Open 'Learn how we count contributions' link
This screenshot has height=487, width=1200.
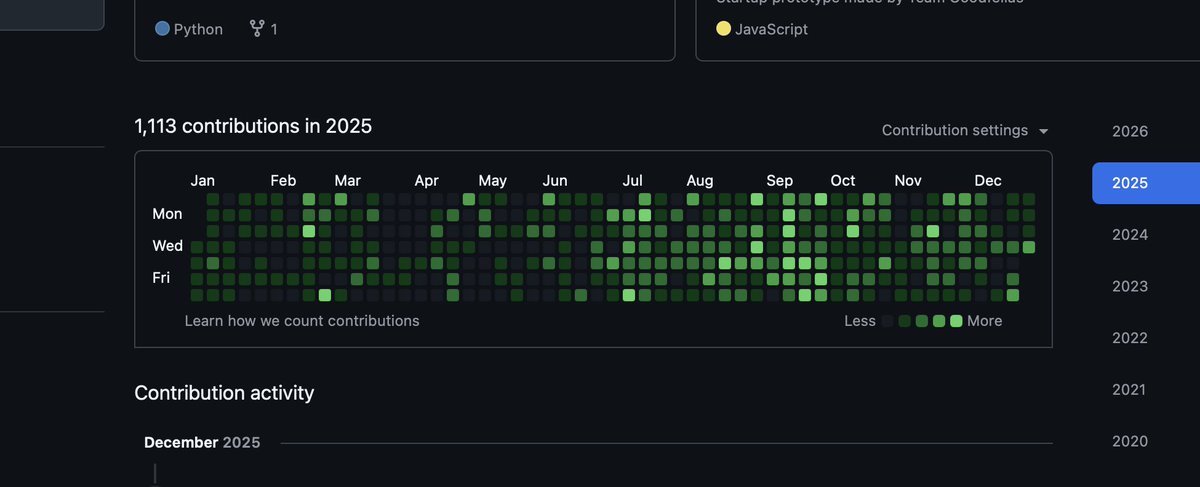tap(302, 321)
